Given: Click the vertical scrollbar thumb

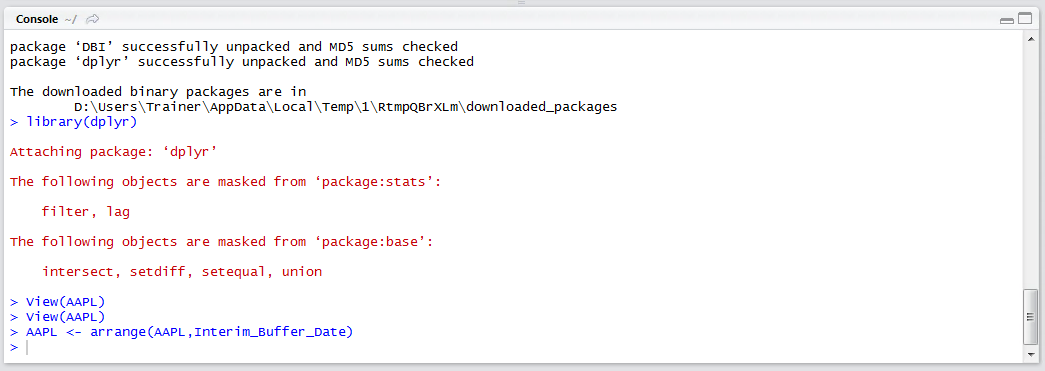Looking at the screenshot, I should (1030, 316).
